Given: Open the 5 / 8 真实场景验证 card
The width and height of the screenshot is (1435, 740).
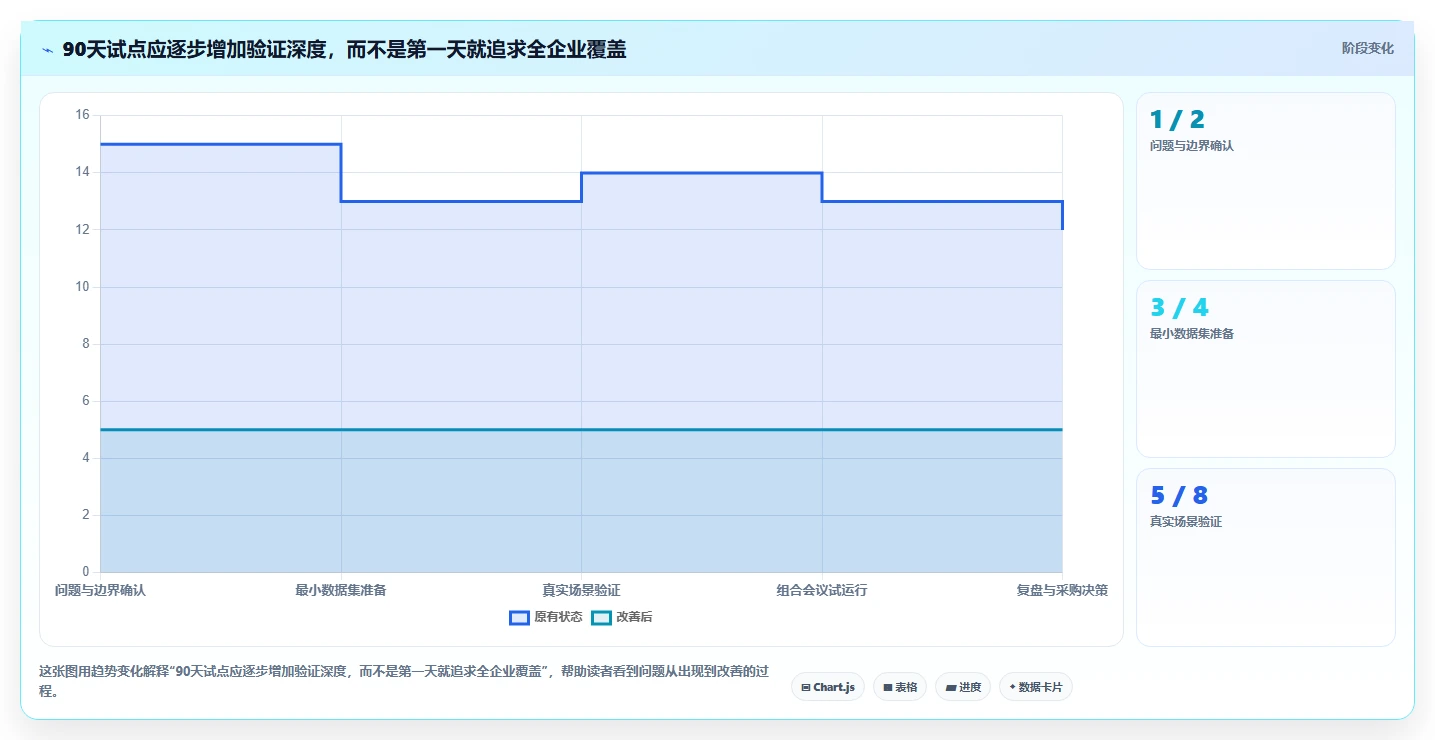Looking at the screenshot, I should [1266, 557].
